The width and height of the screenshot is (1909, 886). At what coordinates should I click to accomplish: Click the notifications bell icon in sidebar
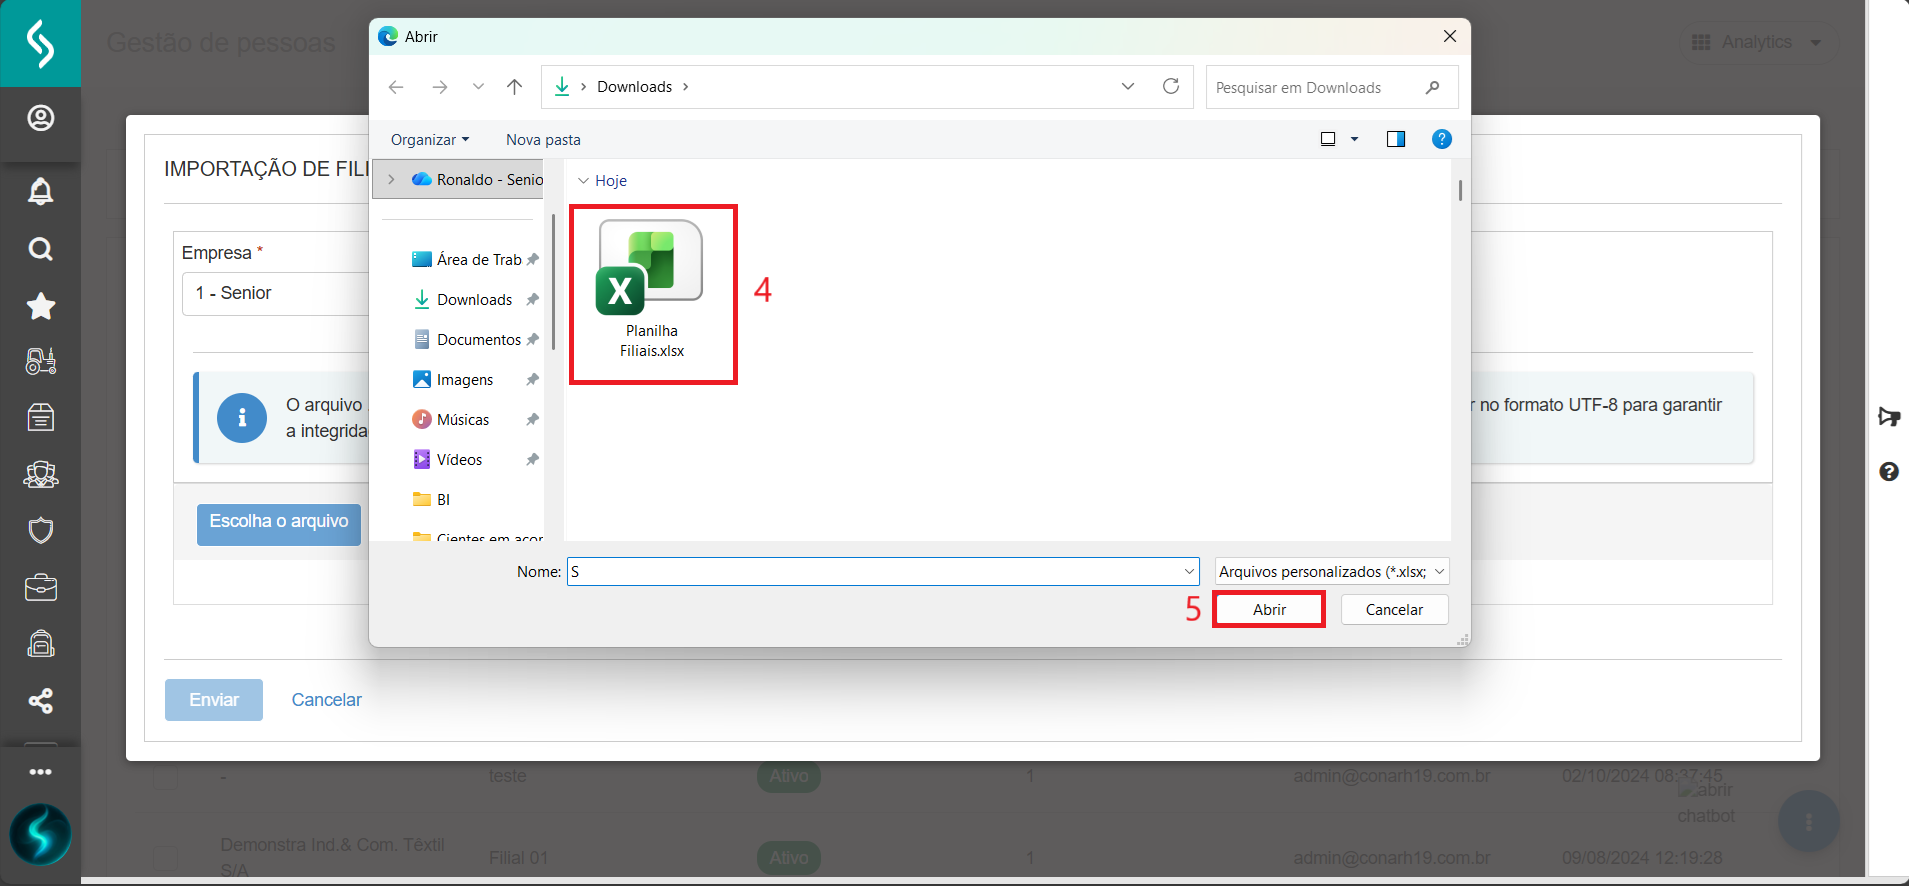pyautogui.click(x=40, y=191)
